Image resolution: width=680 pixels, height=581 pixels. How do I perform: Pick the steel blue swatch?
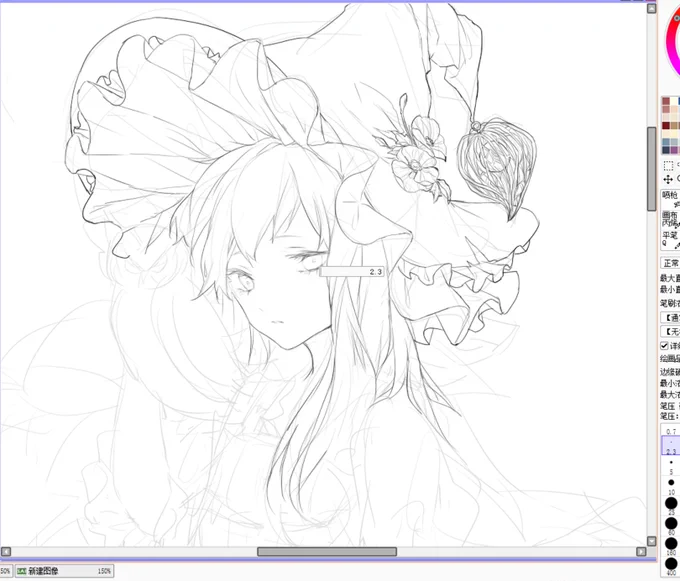tap(667, 142)
